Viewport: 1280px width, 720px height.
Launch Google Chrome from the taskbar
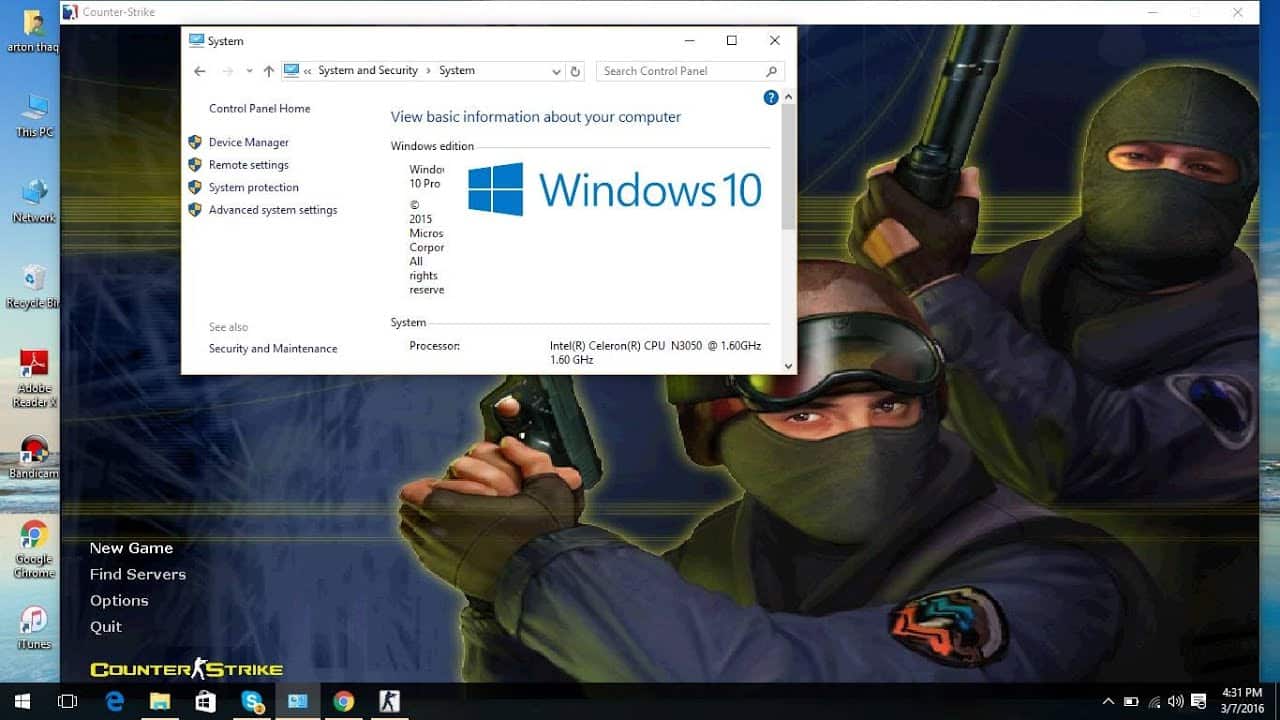pos(343,701)
